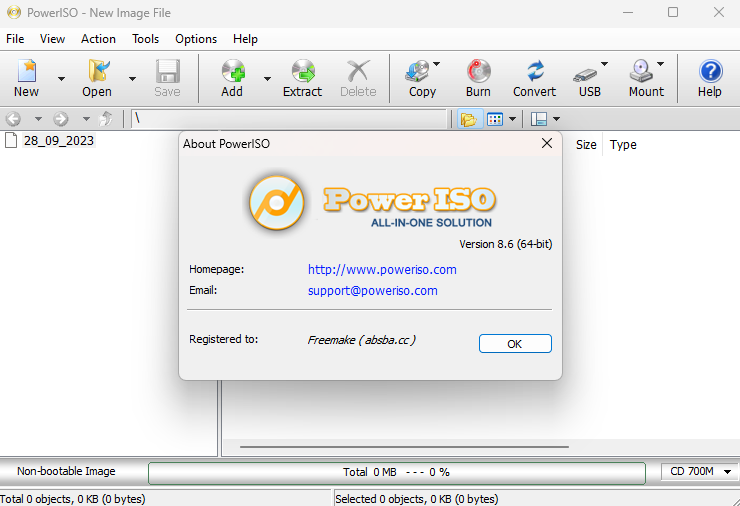Click the pane layout icon
Viewport: 740px width, 506px height.
click(x=539, y=119)
